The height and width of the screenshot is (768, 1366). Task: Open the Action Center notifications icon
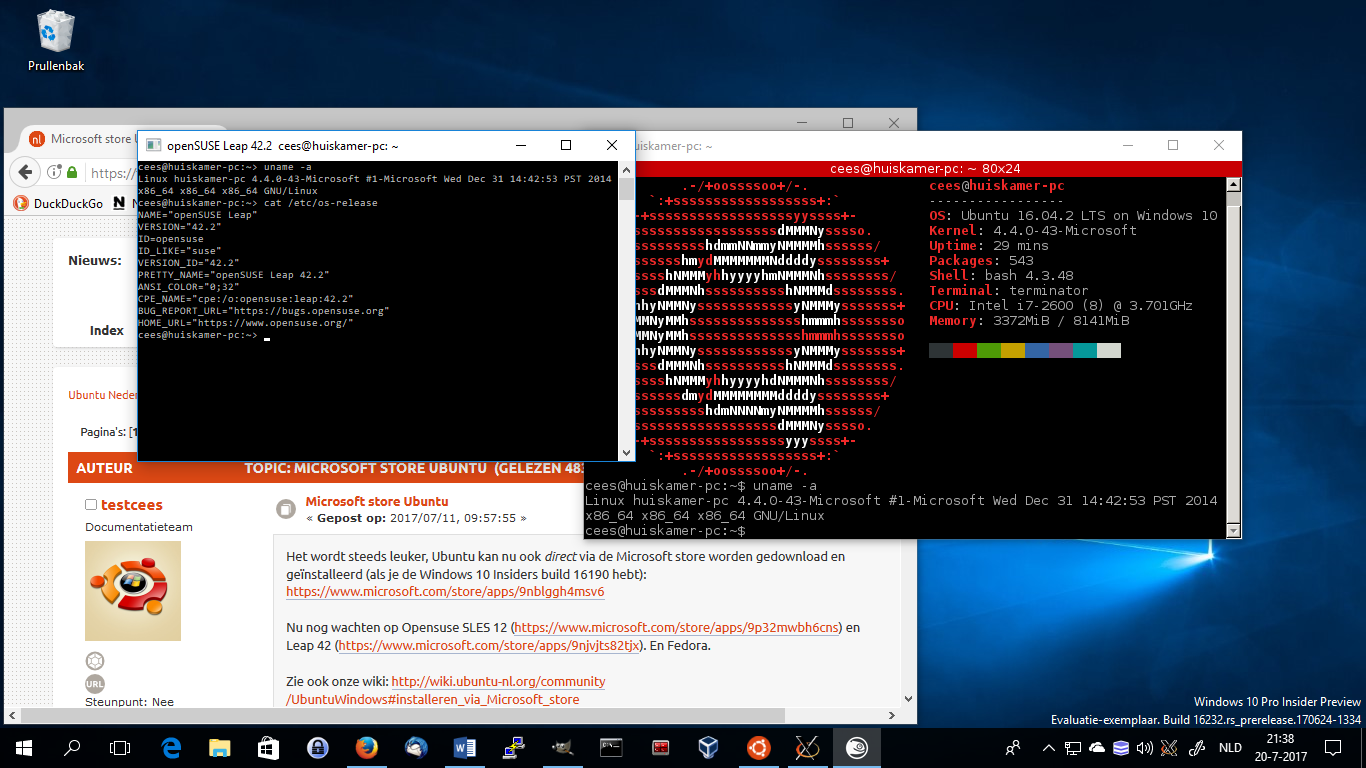click(1332, 747)
